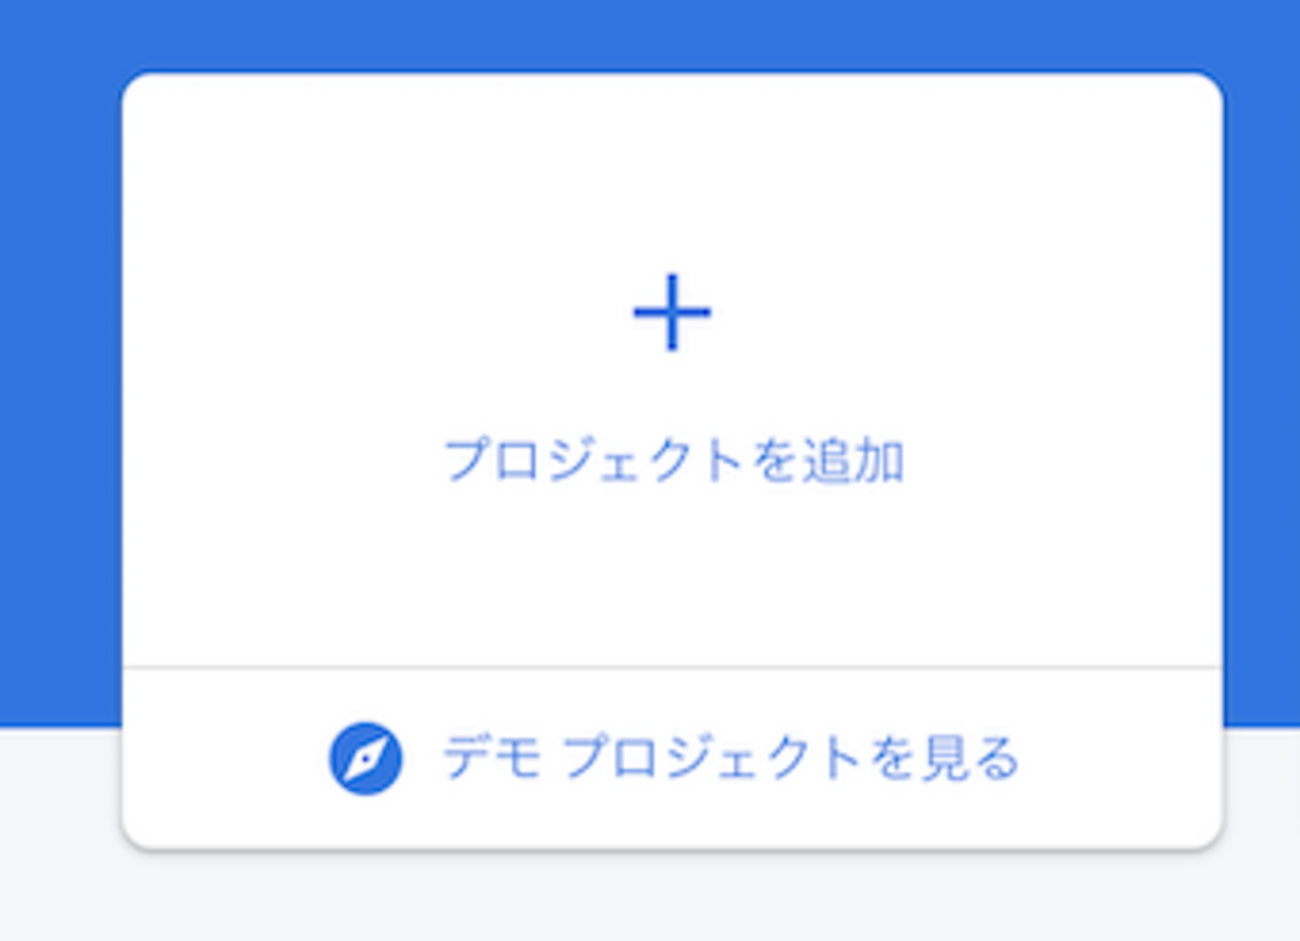Viewport: 1300px width, 941px height.
Task: Click blank space right of デモ プロジェクトを見る
Action: [x=1120, y=758]
